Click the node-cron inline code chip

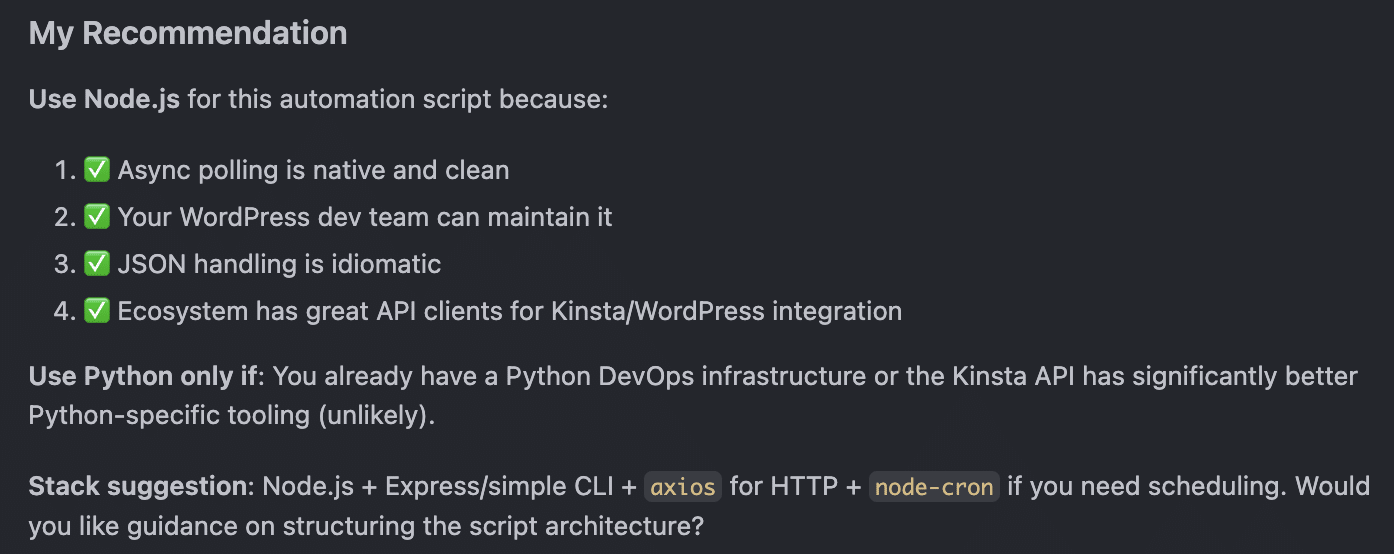point(934,487)
